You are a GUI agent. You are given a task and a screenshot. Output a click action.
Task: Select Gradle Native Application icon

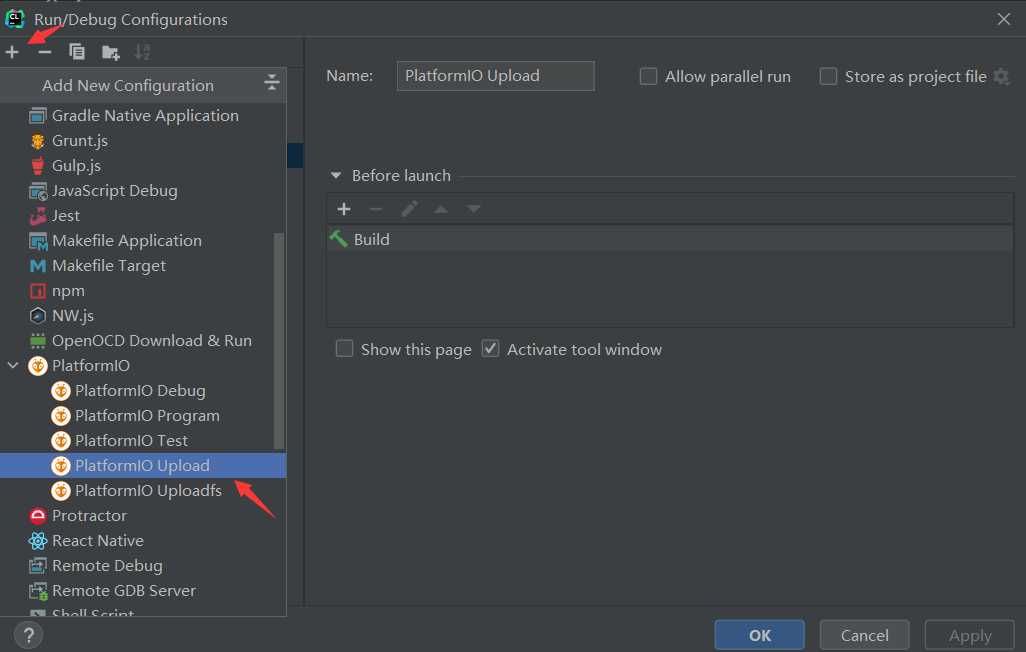click(38, 116)
